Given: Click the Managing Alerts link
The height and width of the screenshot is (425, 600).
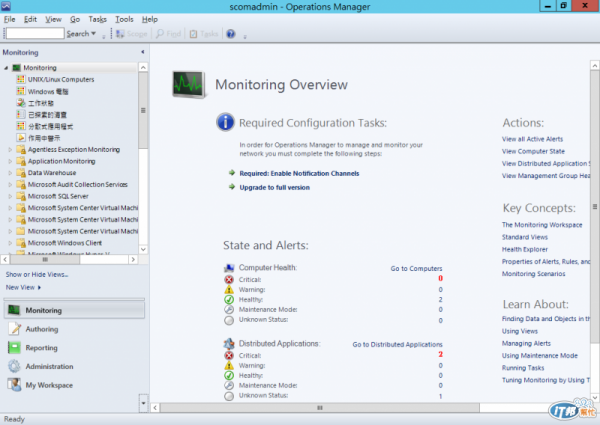Looking at the screenshot, I should (x=526, y=343).
